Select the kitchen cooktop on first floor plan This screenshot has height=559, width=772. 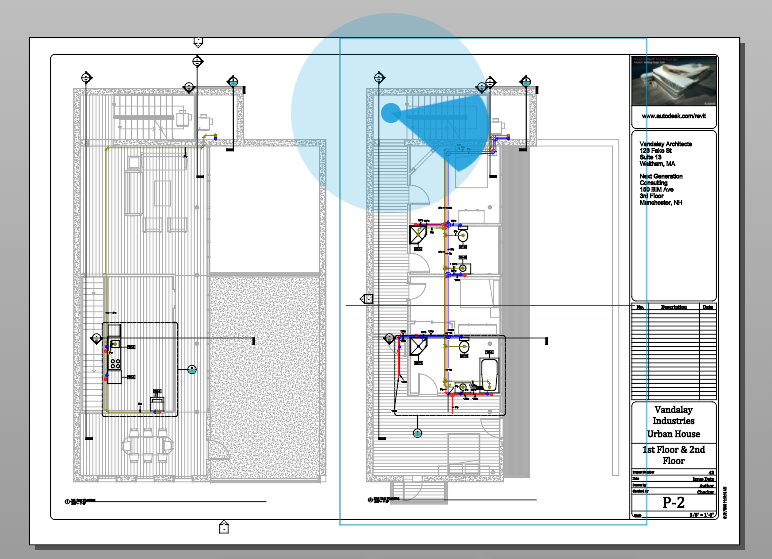click(x=115, y=364)
